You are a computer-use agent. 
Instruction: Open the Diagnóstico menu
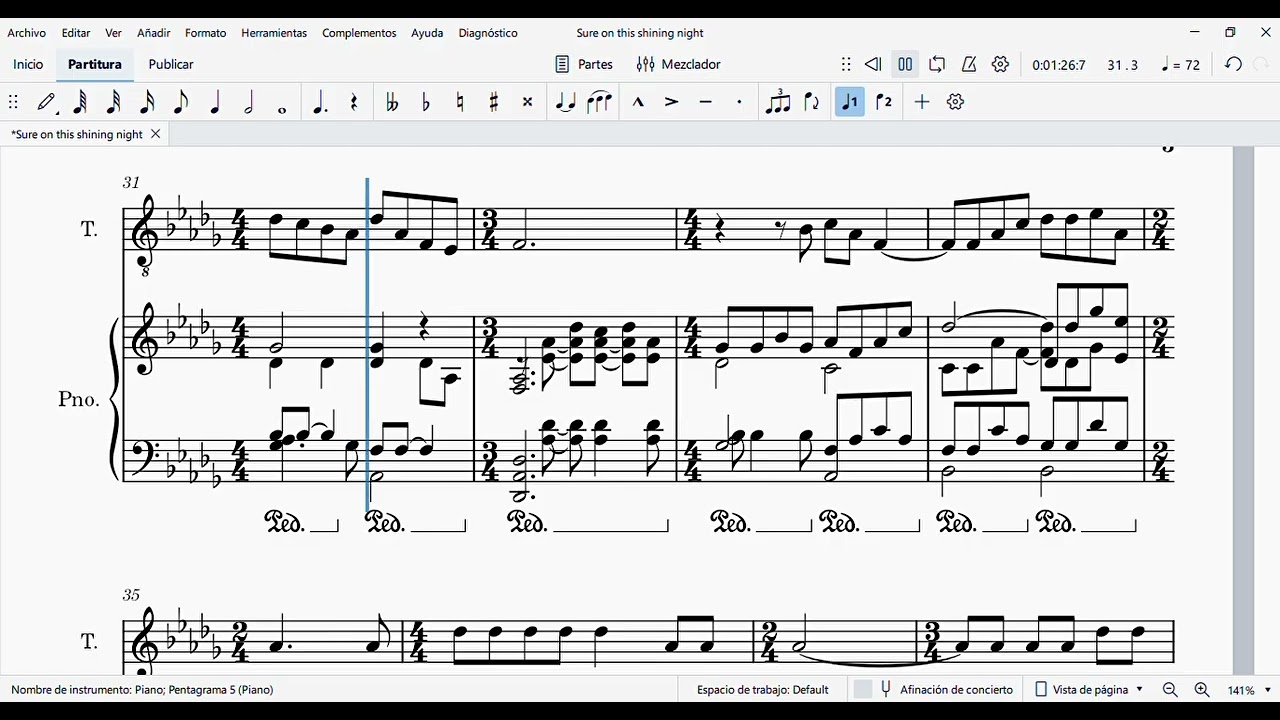point(488,33)
